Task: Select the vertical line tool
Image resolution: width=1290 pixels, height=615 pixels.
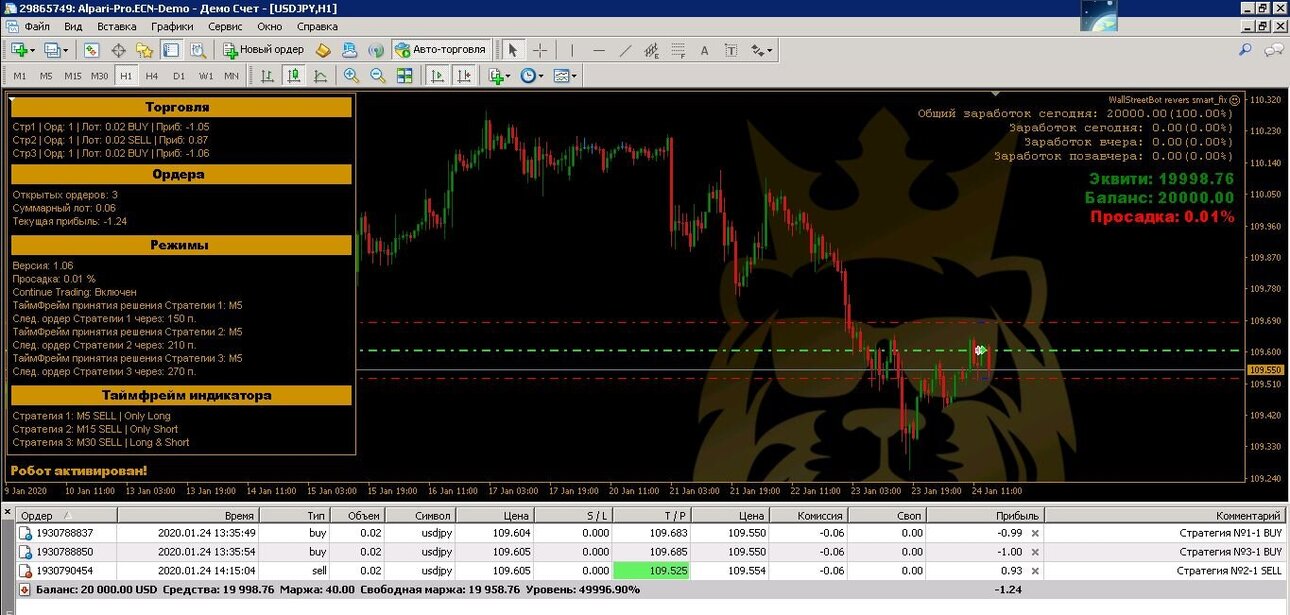Action: coord(572,50)
